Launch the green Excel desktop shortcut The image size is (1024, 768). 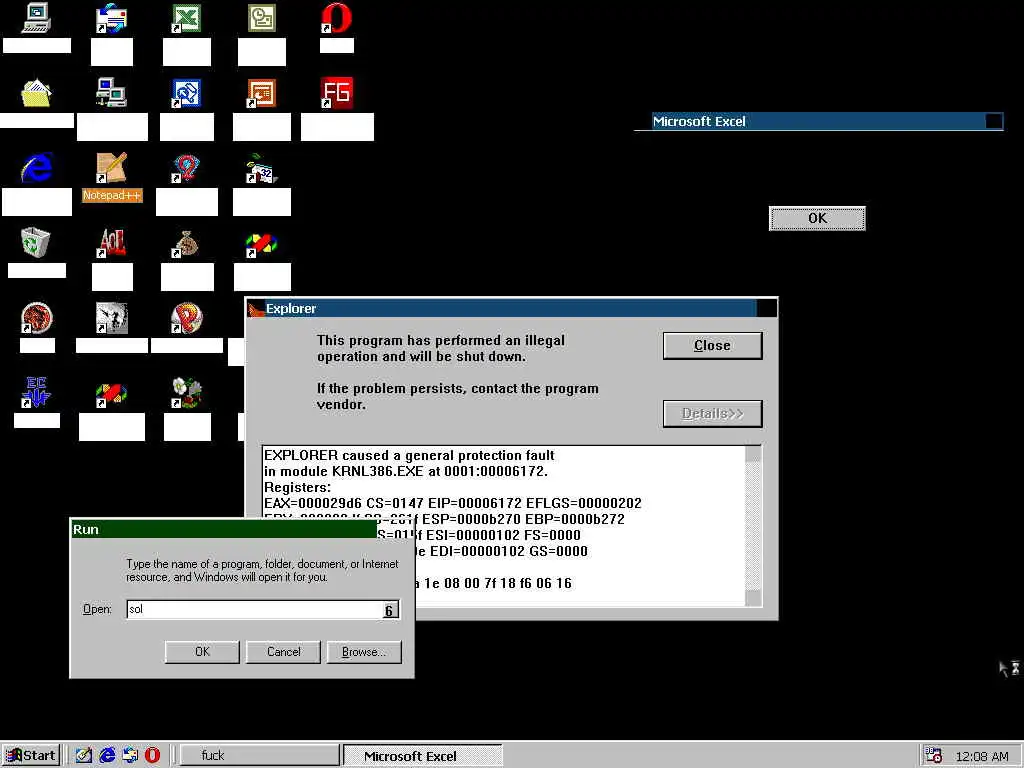tap(186, 18)
